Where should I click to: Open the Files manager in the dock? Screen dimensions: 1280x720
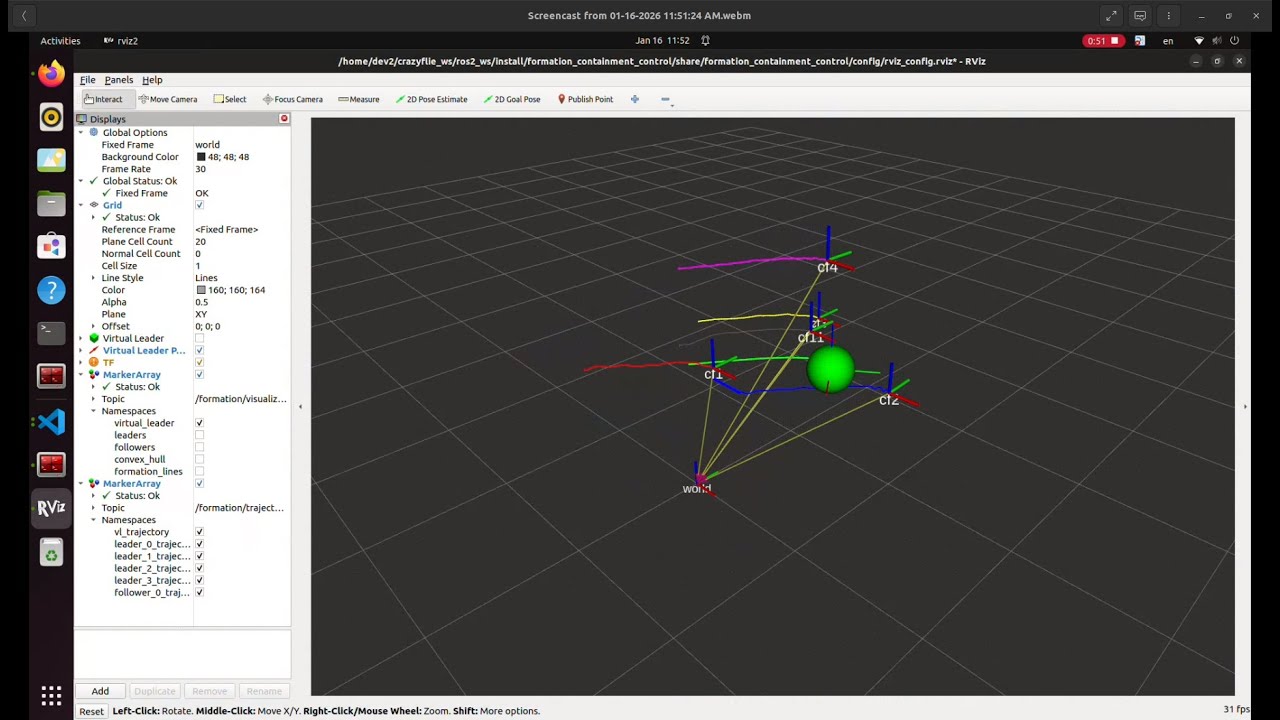[x=51, y=204]
